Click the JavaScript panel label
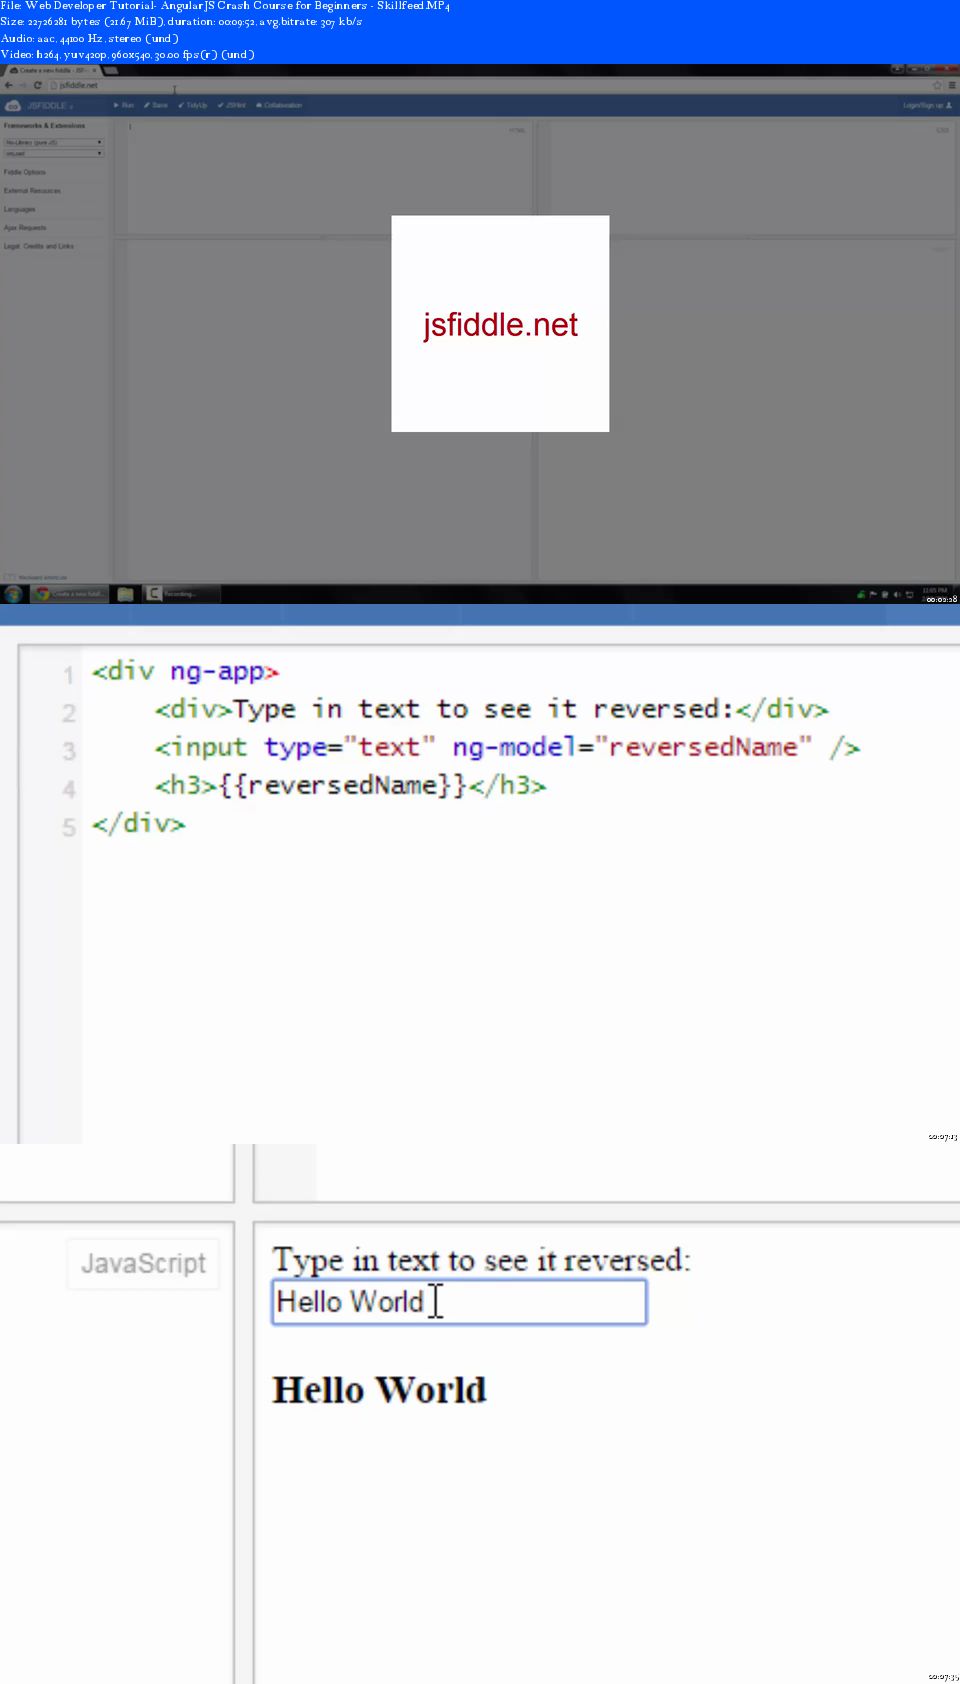Image resolution: width=960 pixels, height=1684 pixels. (143, 1264)
